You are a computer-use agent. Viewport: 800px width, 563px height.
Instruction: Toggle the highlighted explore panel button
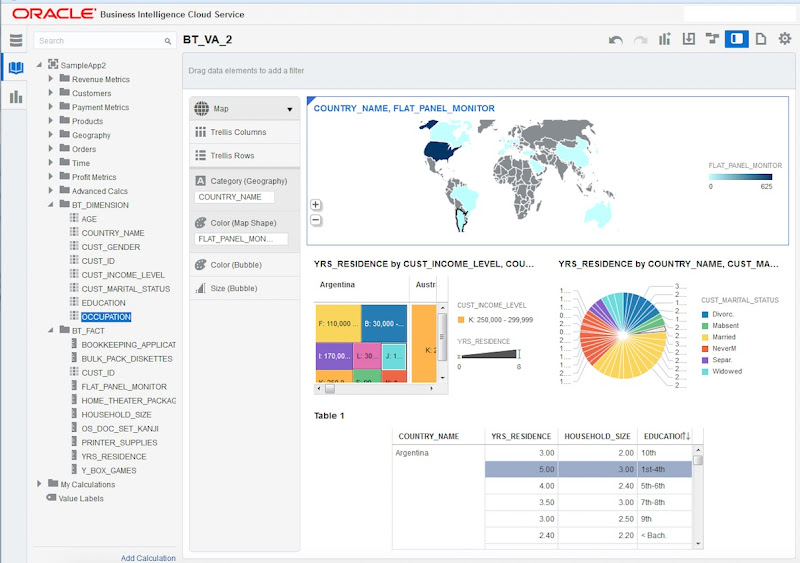click(x=736, y=39)
